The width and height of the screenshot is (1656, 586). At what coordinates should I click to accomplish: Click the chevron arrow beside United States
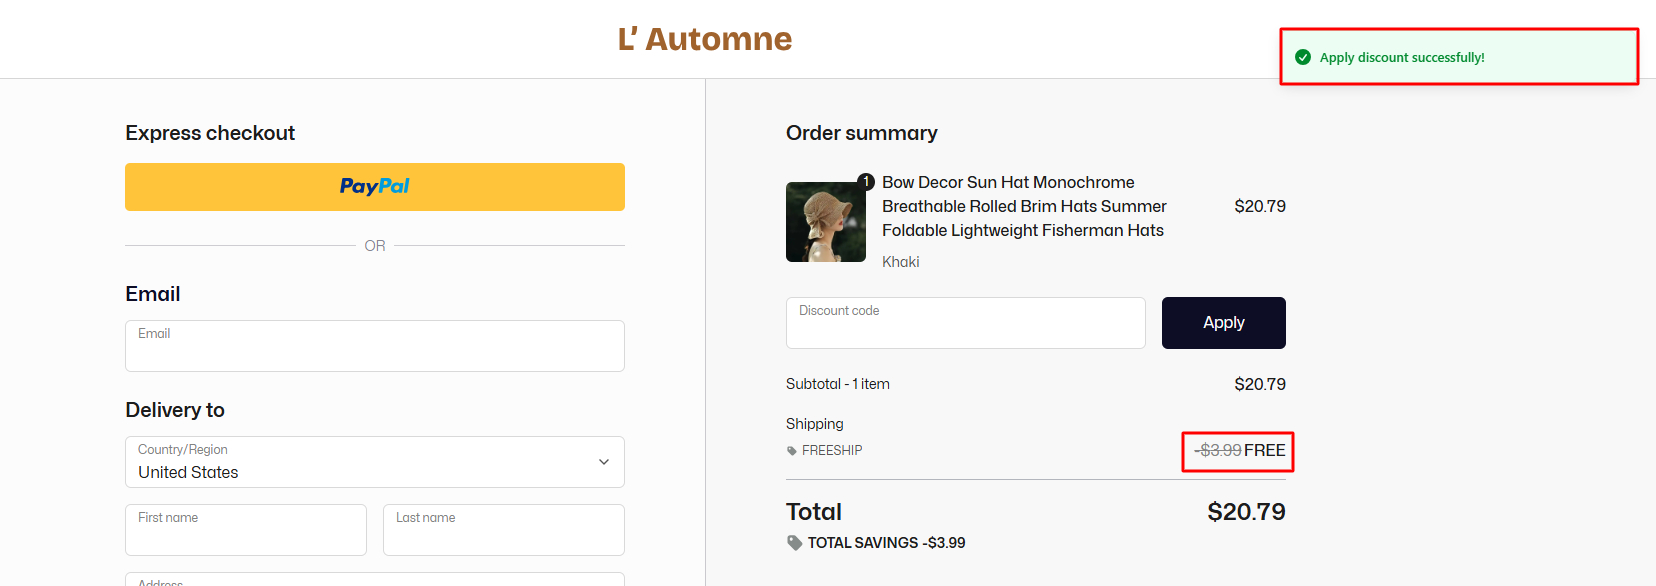pyautogui.click(x=604, y=462)
